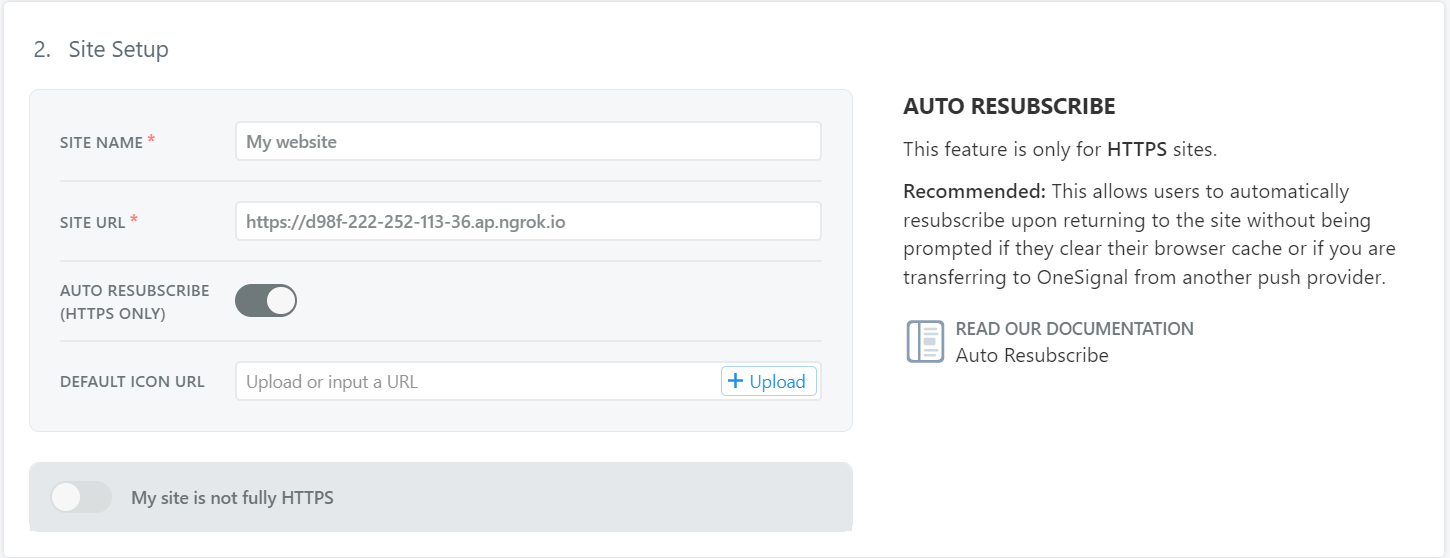
Task: Click the Site URL ngrok address field
Action: tap(528, 222)
